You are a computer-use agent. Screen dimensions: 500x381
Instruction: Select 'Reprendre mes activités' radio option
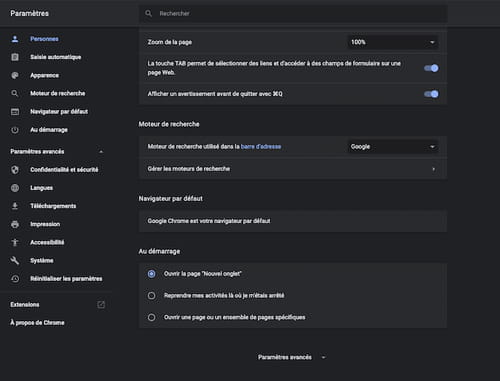click(151, 296)
